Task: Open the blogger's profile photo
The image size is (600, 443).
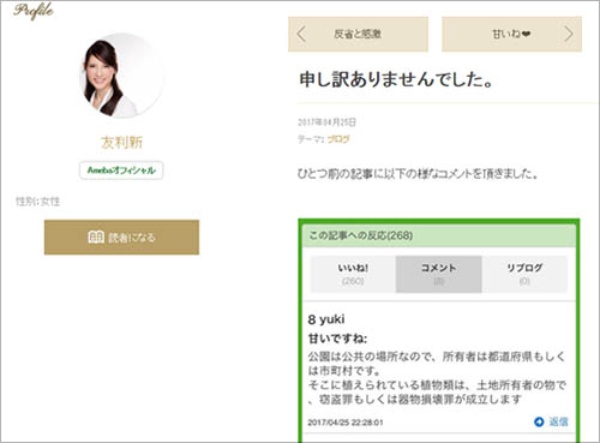Action: coord(122,75)
